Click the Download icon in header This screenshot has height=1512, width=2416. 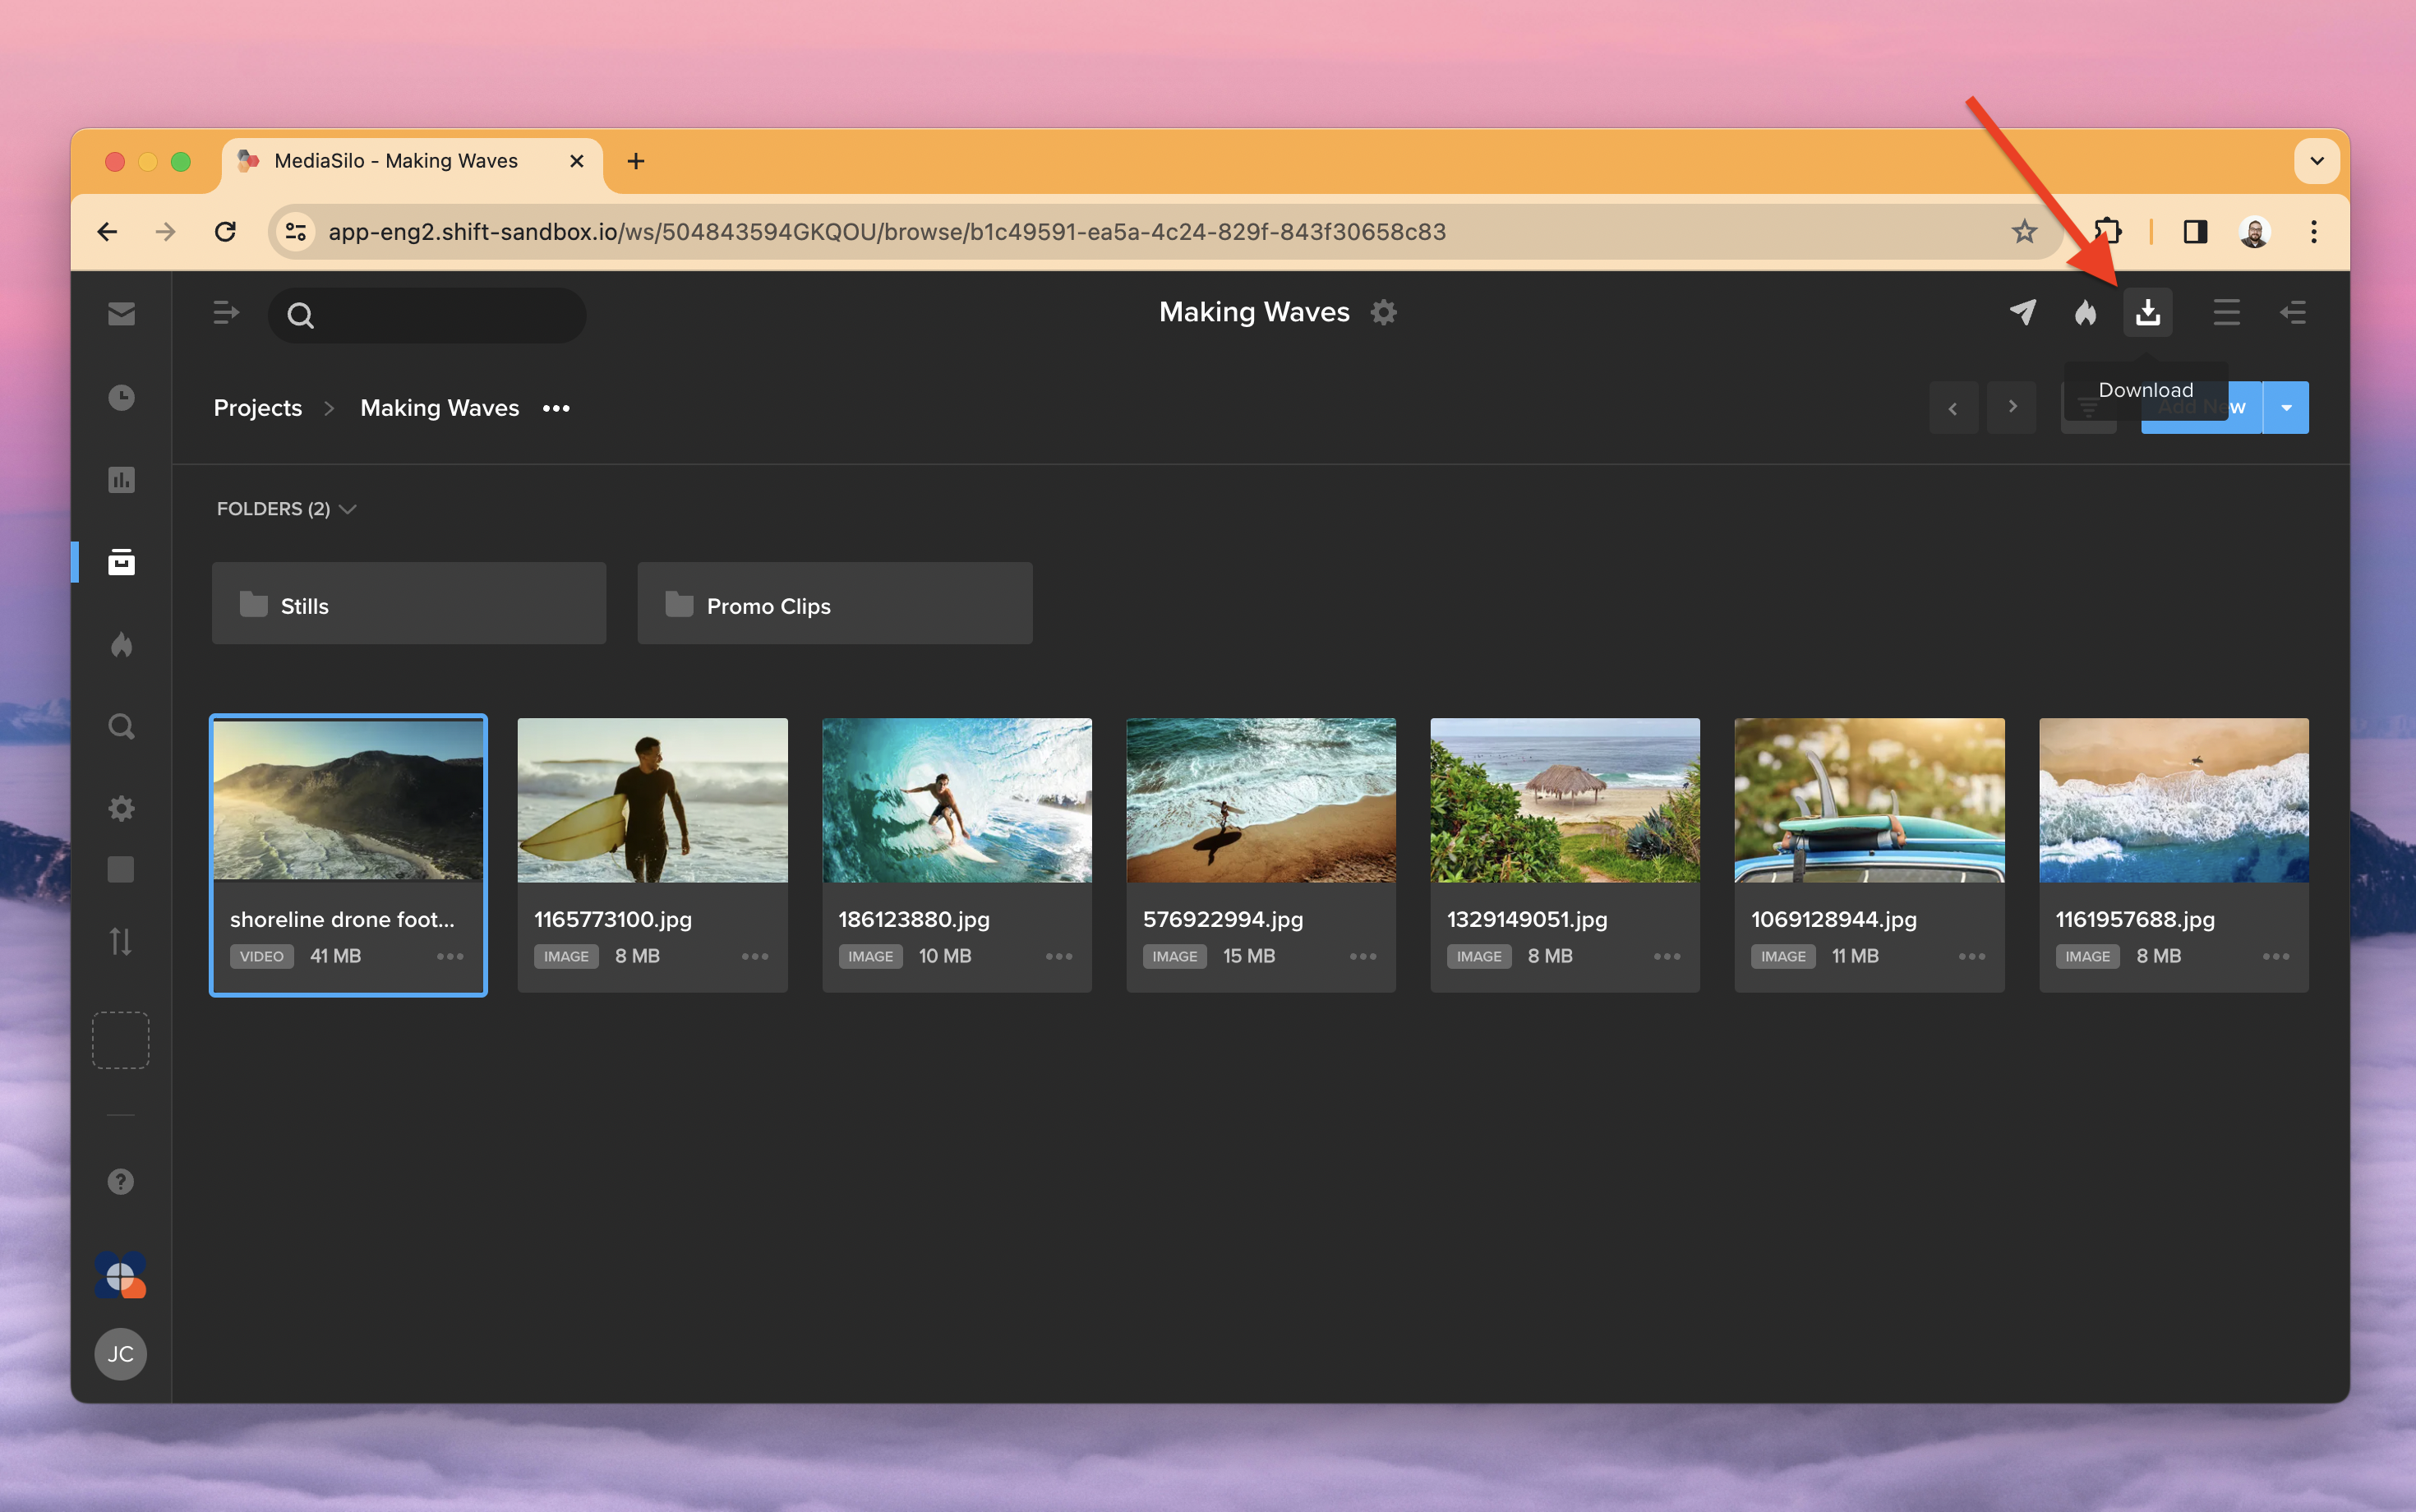[x=2148, y=313]
